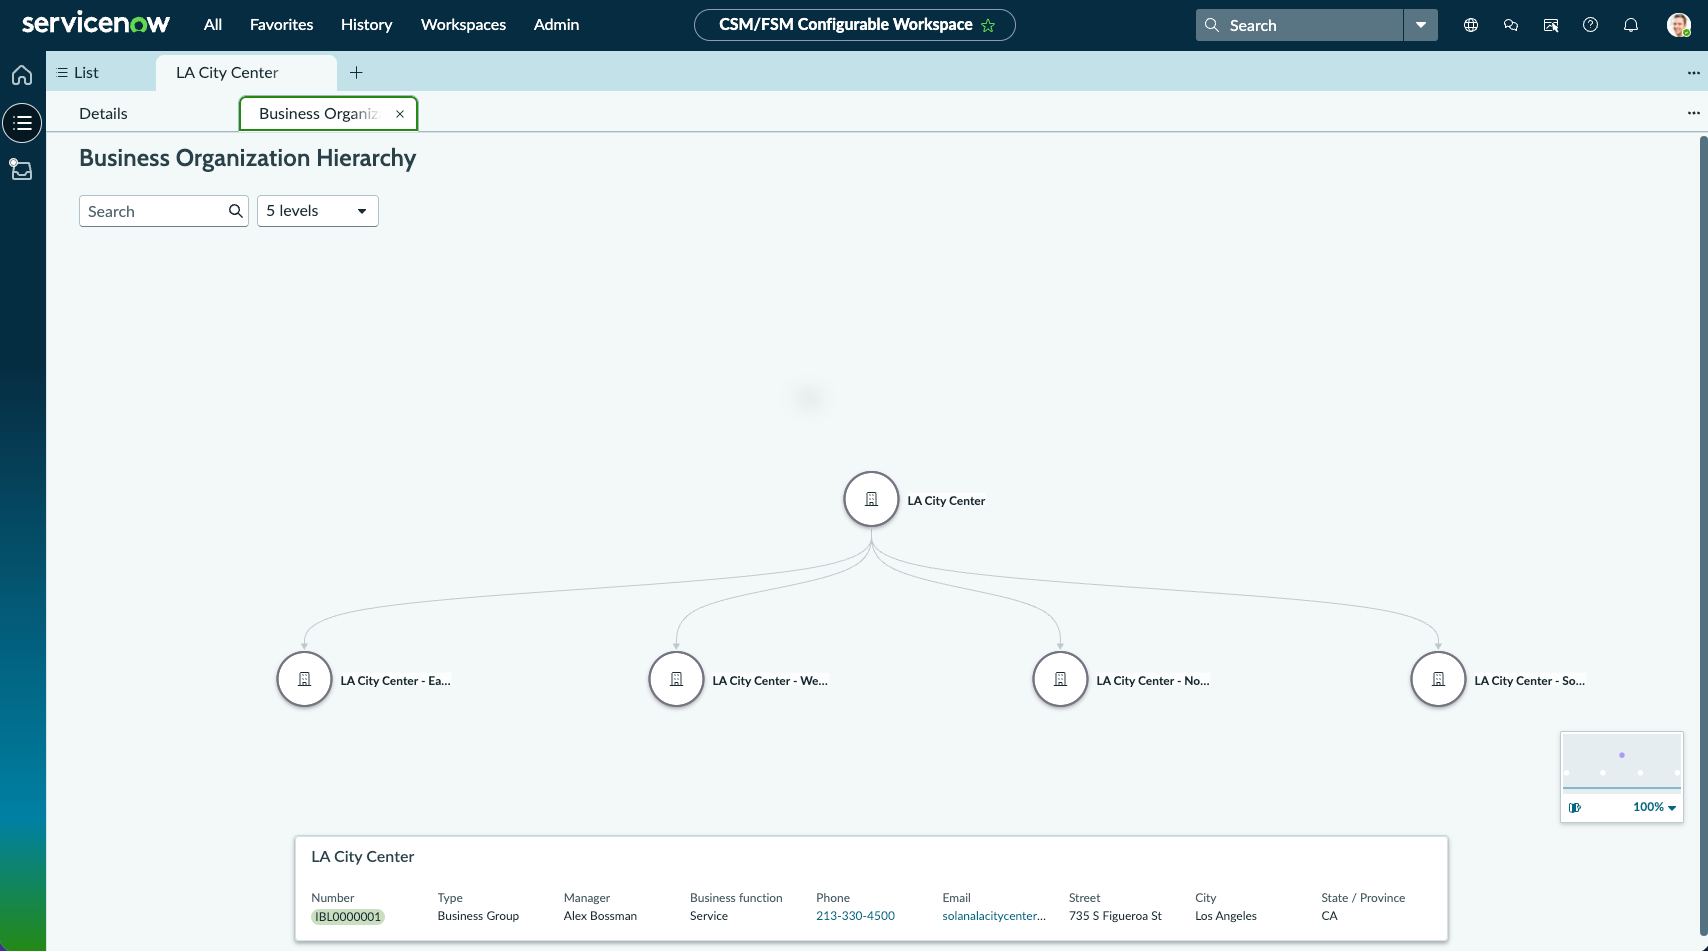Open the Workspaces menu
Screen dimensions: 1708x951
(x=463, y=24)
